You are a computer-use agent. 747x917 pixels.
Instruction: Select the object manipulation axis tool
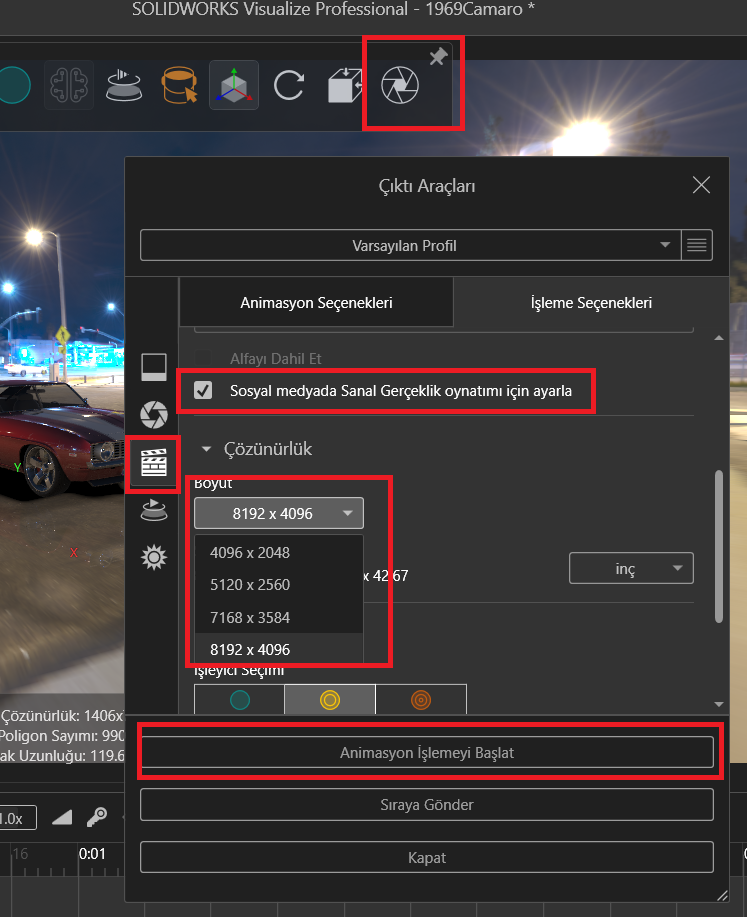pyautogui.click(x=234, y=86)
